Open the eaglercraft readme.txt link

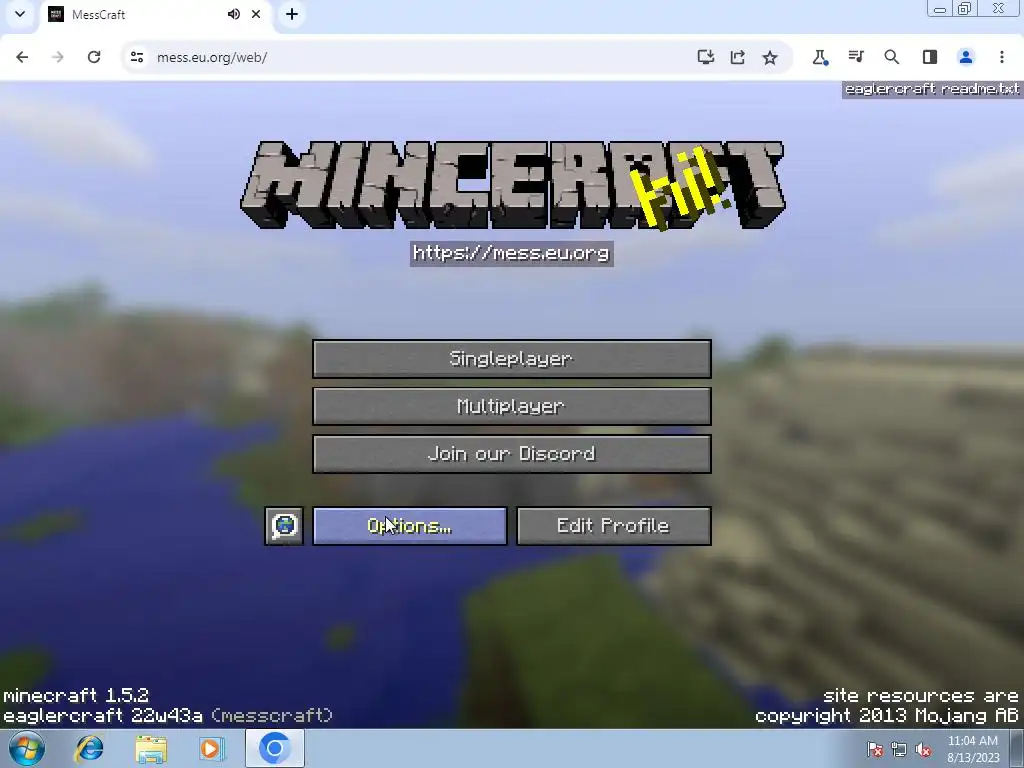(932, 89)
